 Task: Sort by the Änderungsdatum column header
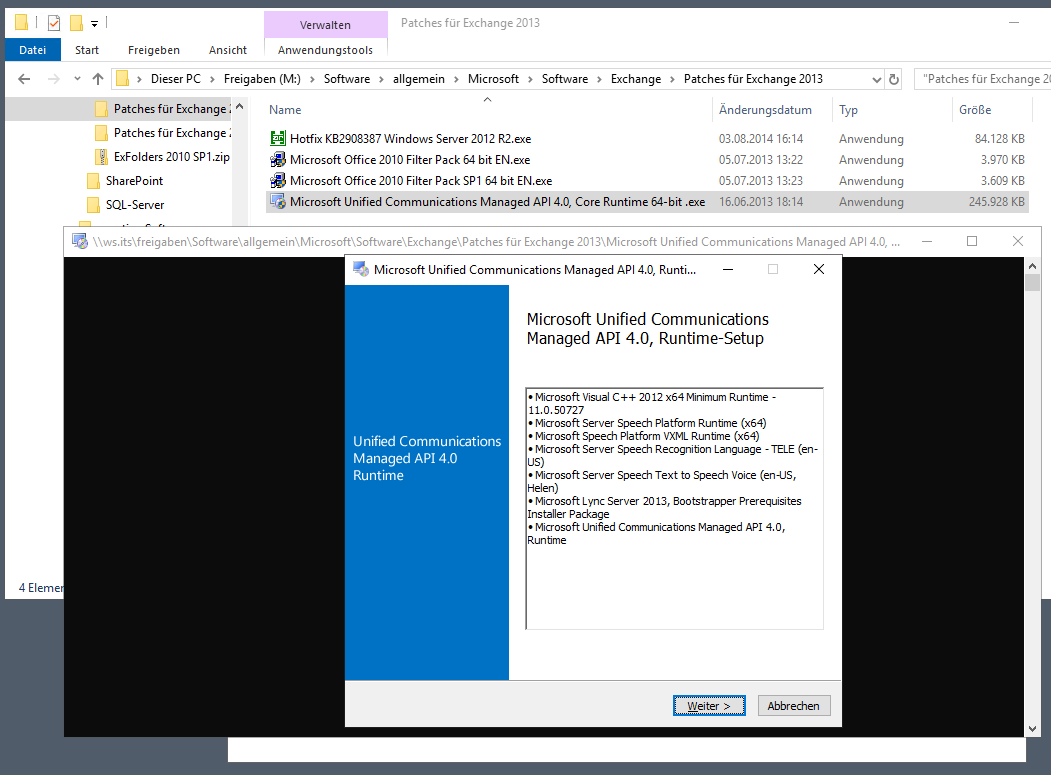click(765, 110)
